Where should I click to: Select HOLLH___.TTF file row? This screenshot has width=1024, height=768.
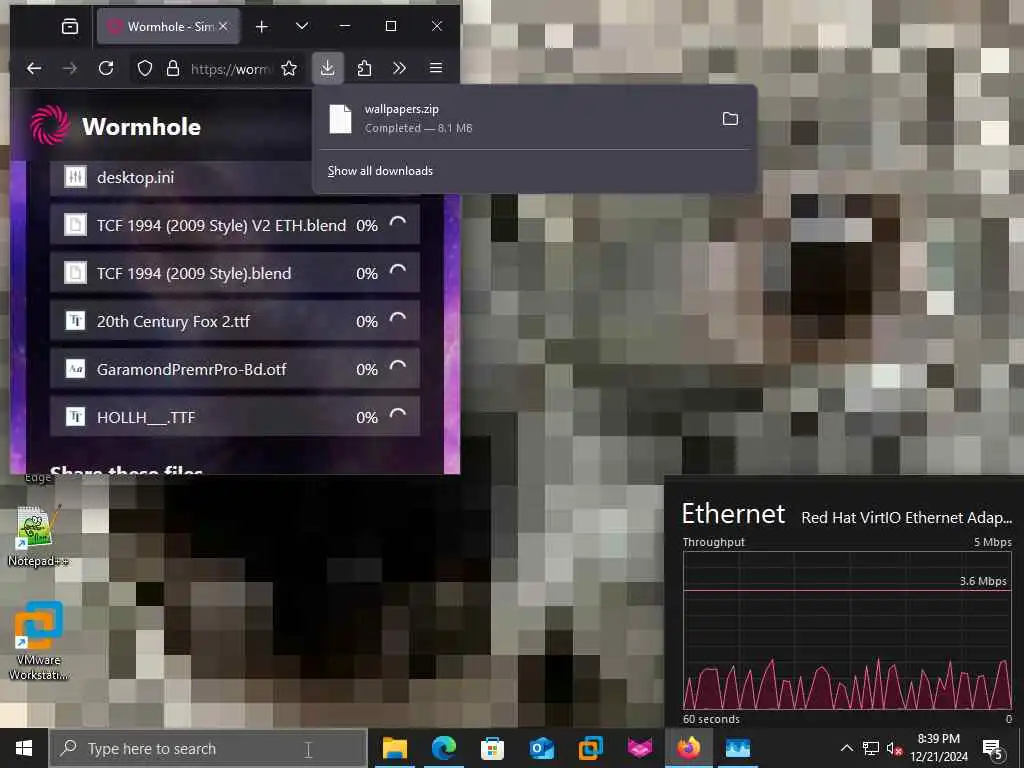[235, 417]
